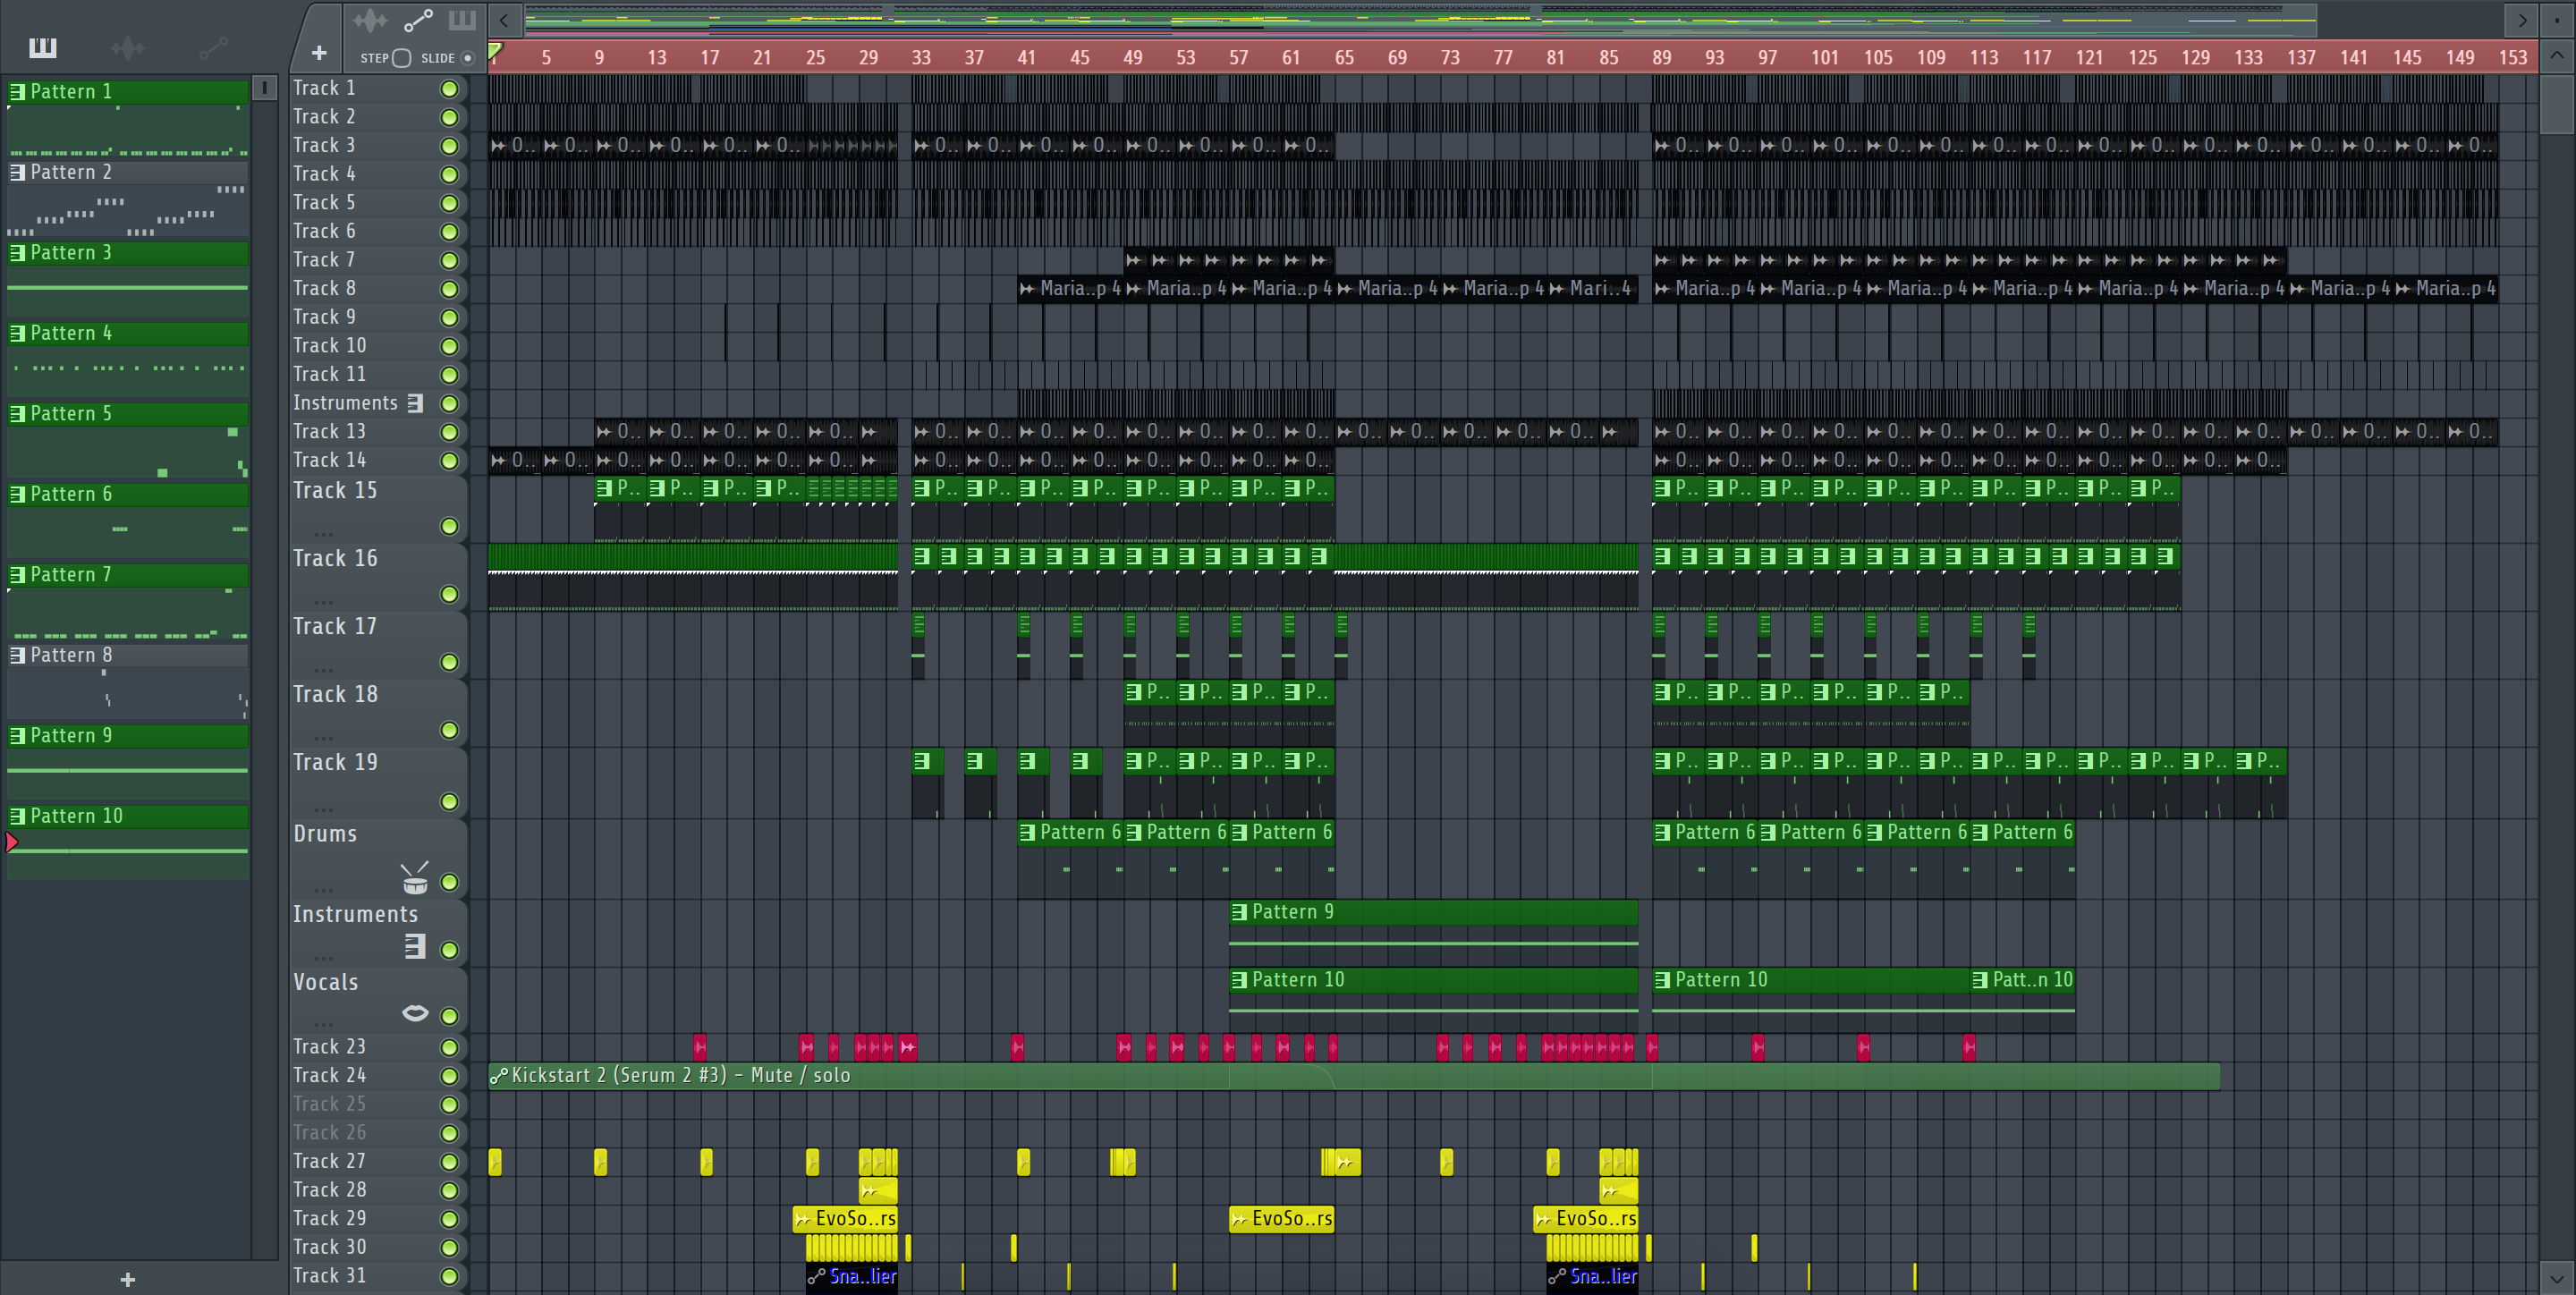Mute Track 8 using its green LED
The image size is (2576, 1295).
pos(450,289)
